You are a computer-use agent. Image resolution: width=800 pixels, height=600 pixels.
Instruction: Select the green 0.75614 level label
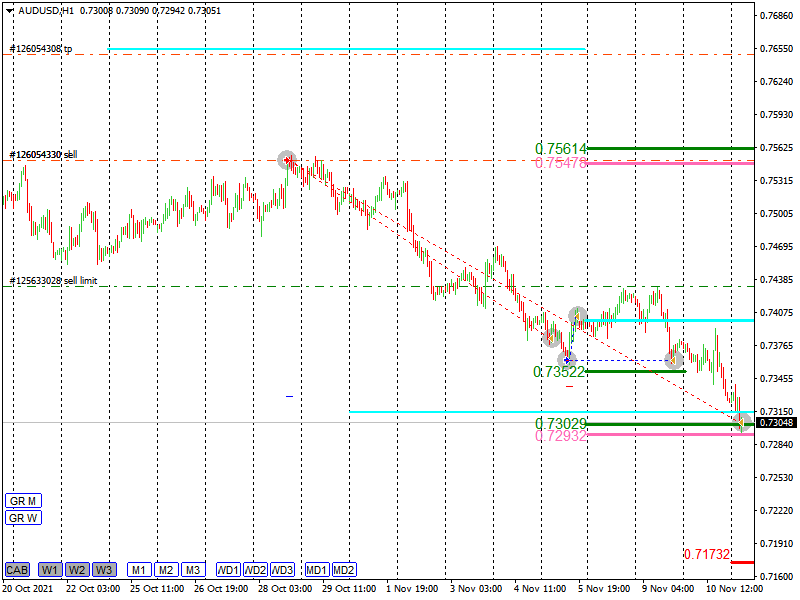point(560,148)
